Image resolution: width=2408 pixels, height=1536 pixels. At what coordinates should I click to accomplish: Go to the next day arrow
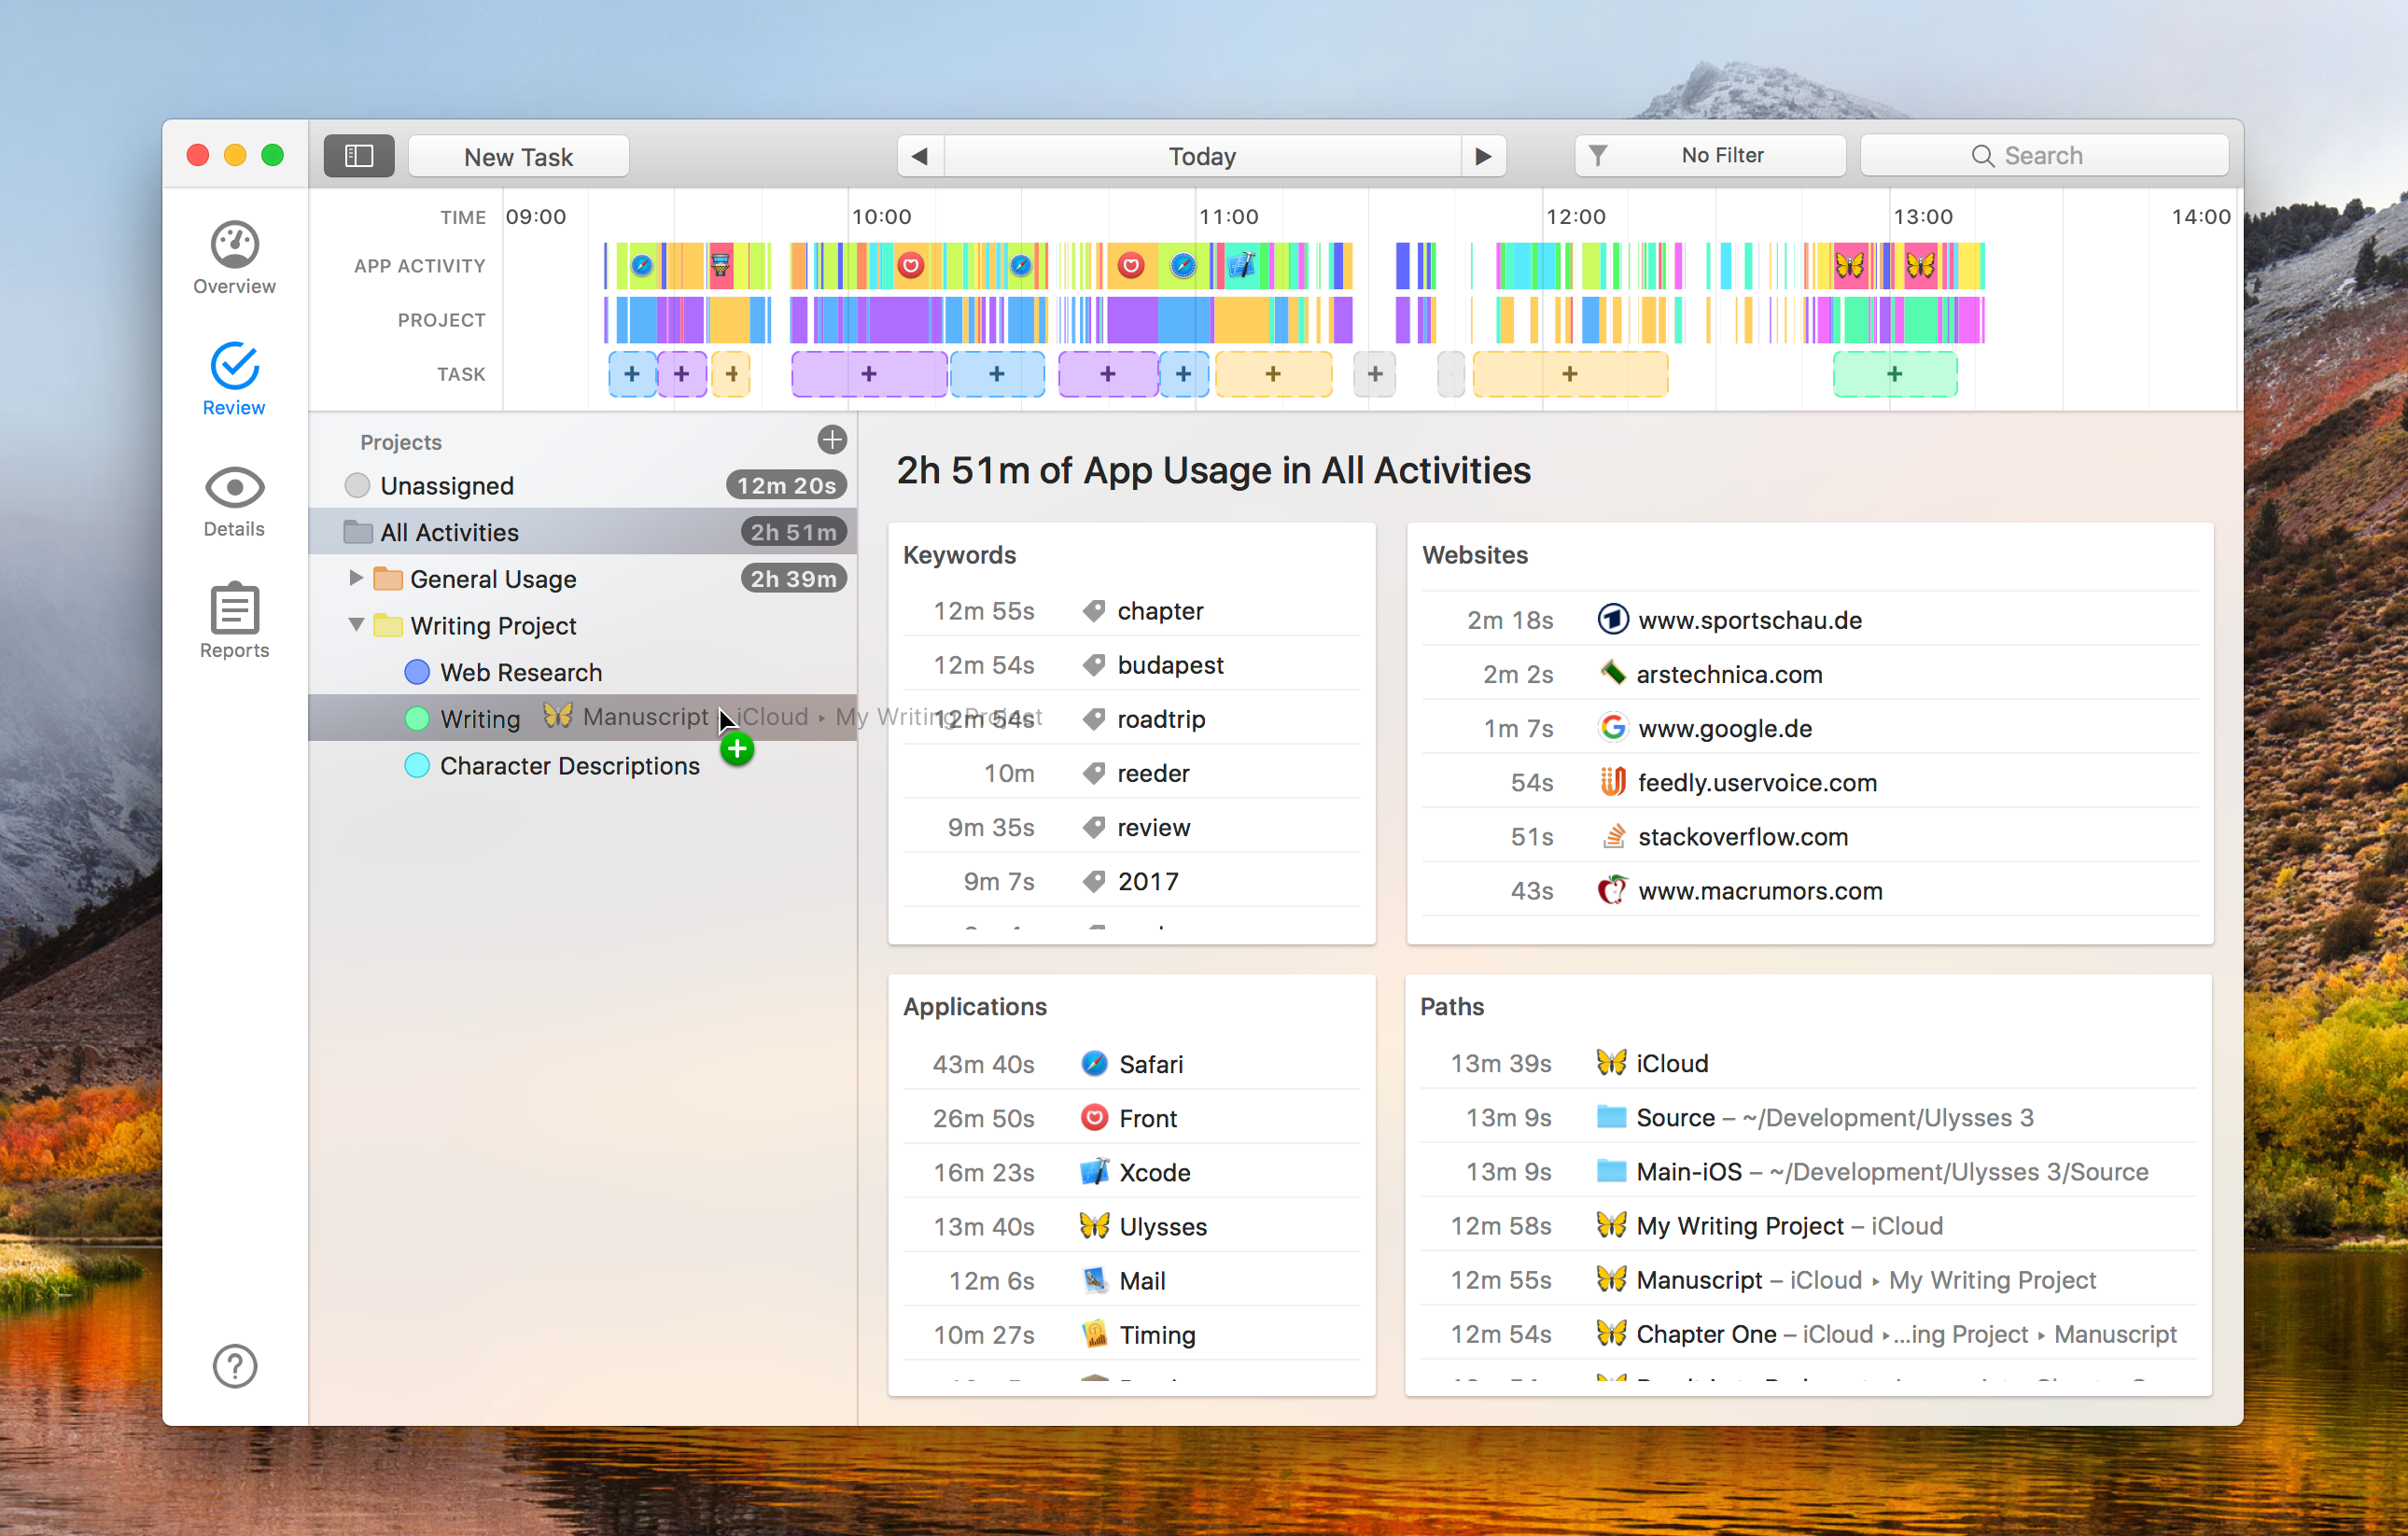1483,156
